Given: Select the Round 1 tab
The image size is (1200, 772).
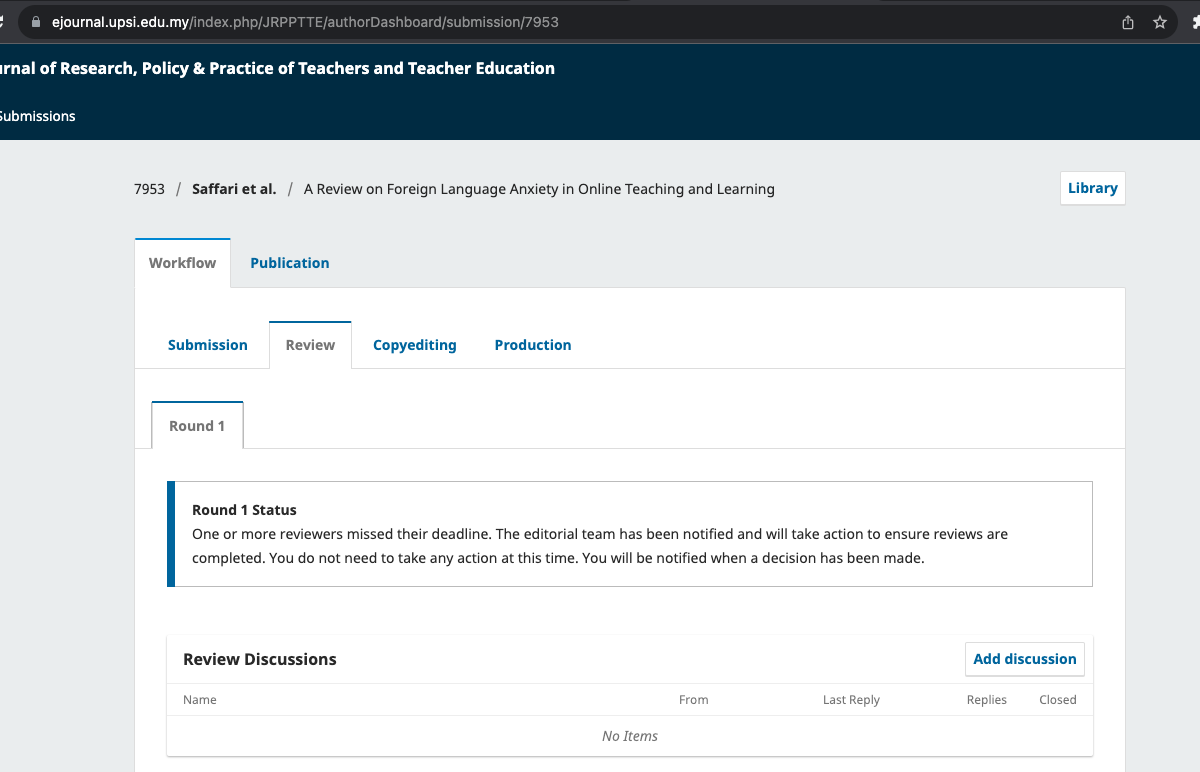Looking at the screenshot, I should point(197,426).
